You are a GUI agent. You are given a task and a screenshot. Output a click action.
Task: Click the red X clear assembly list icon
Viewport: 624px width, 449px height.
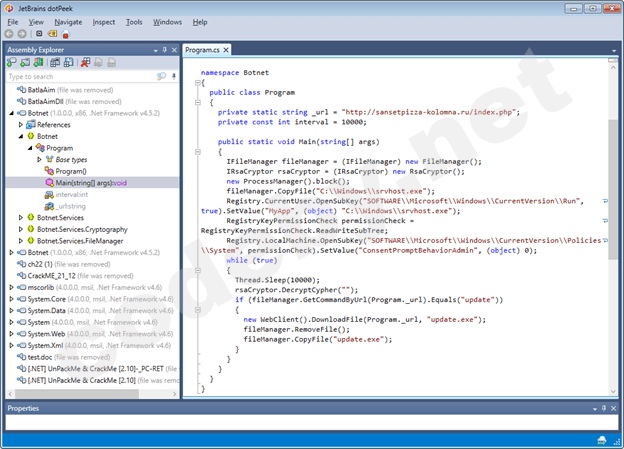(x=85, y=62)
